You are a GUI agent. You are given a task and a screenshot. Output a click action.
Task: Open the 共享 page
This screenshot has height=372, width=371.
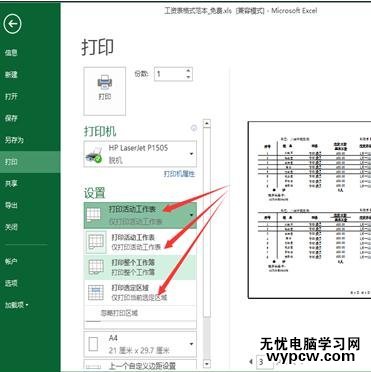click(11, 183)
